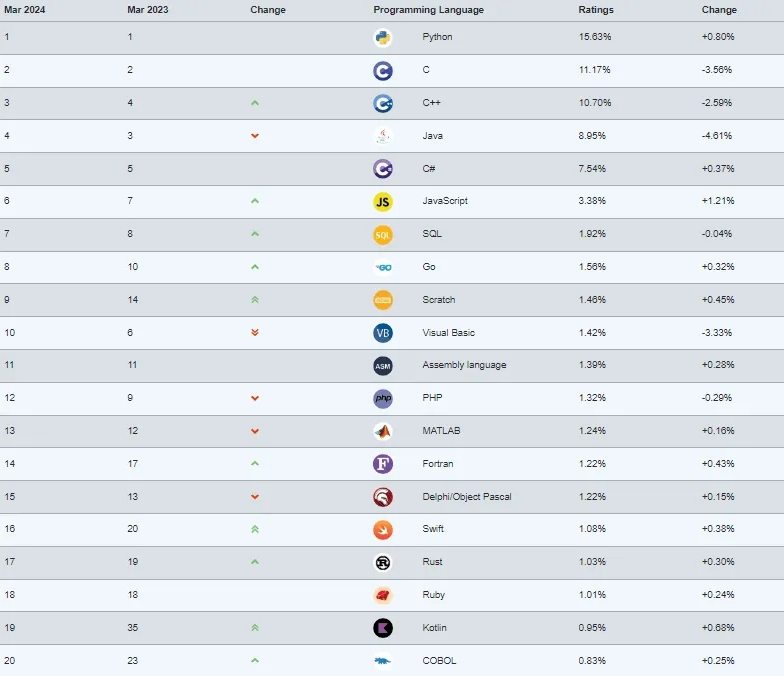The image size is (784, 676).
Task: Click the Programming Language column header
Action: (428, 10)
